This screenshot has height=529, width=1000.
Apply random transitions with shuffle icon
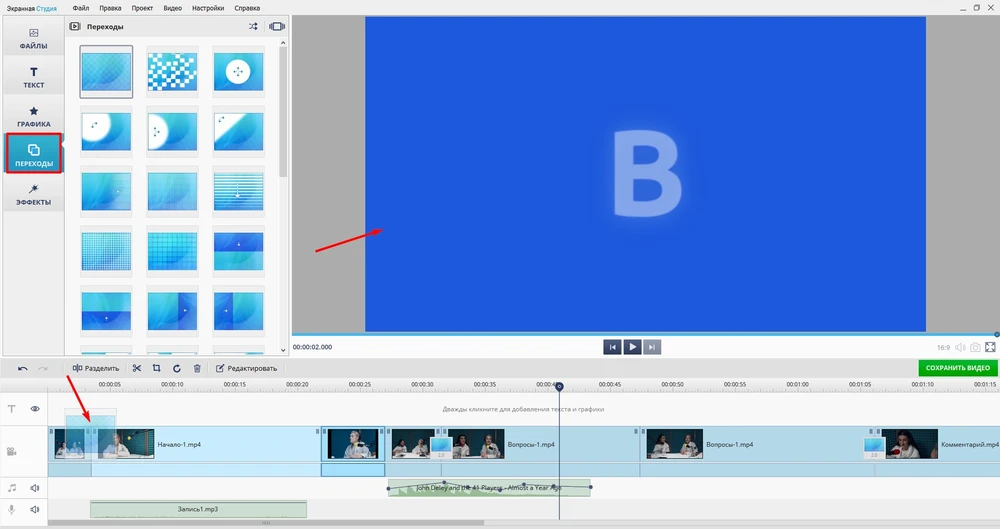coord(253,27)
